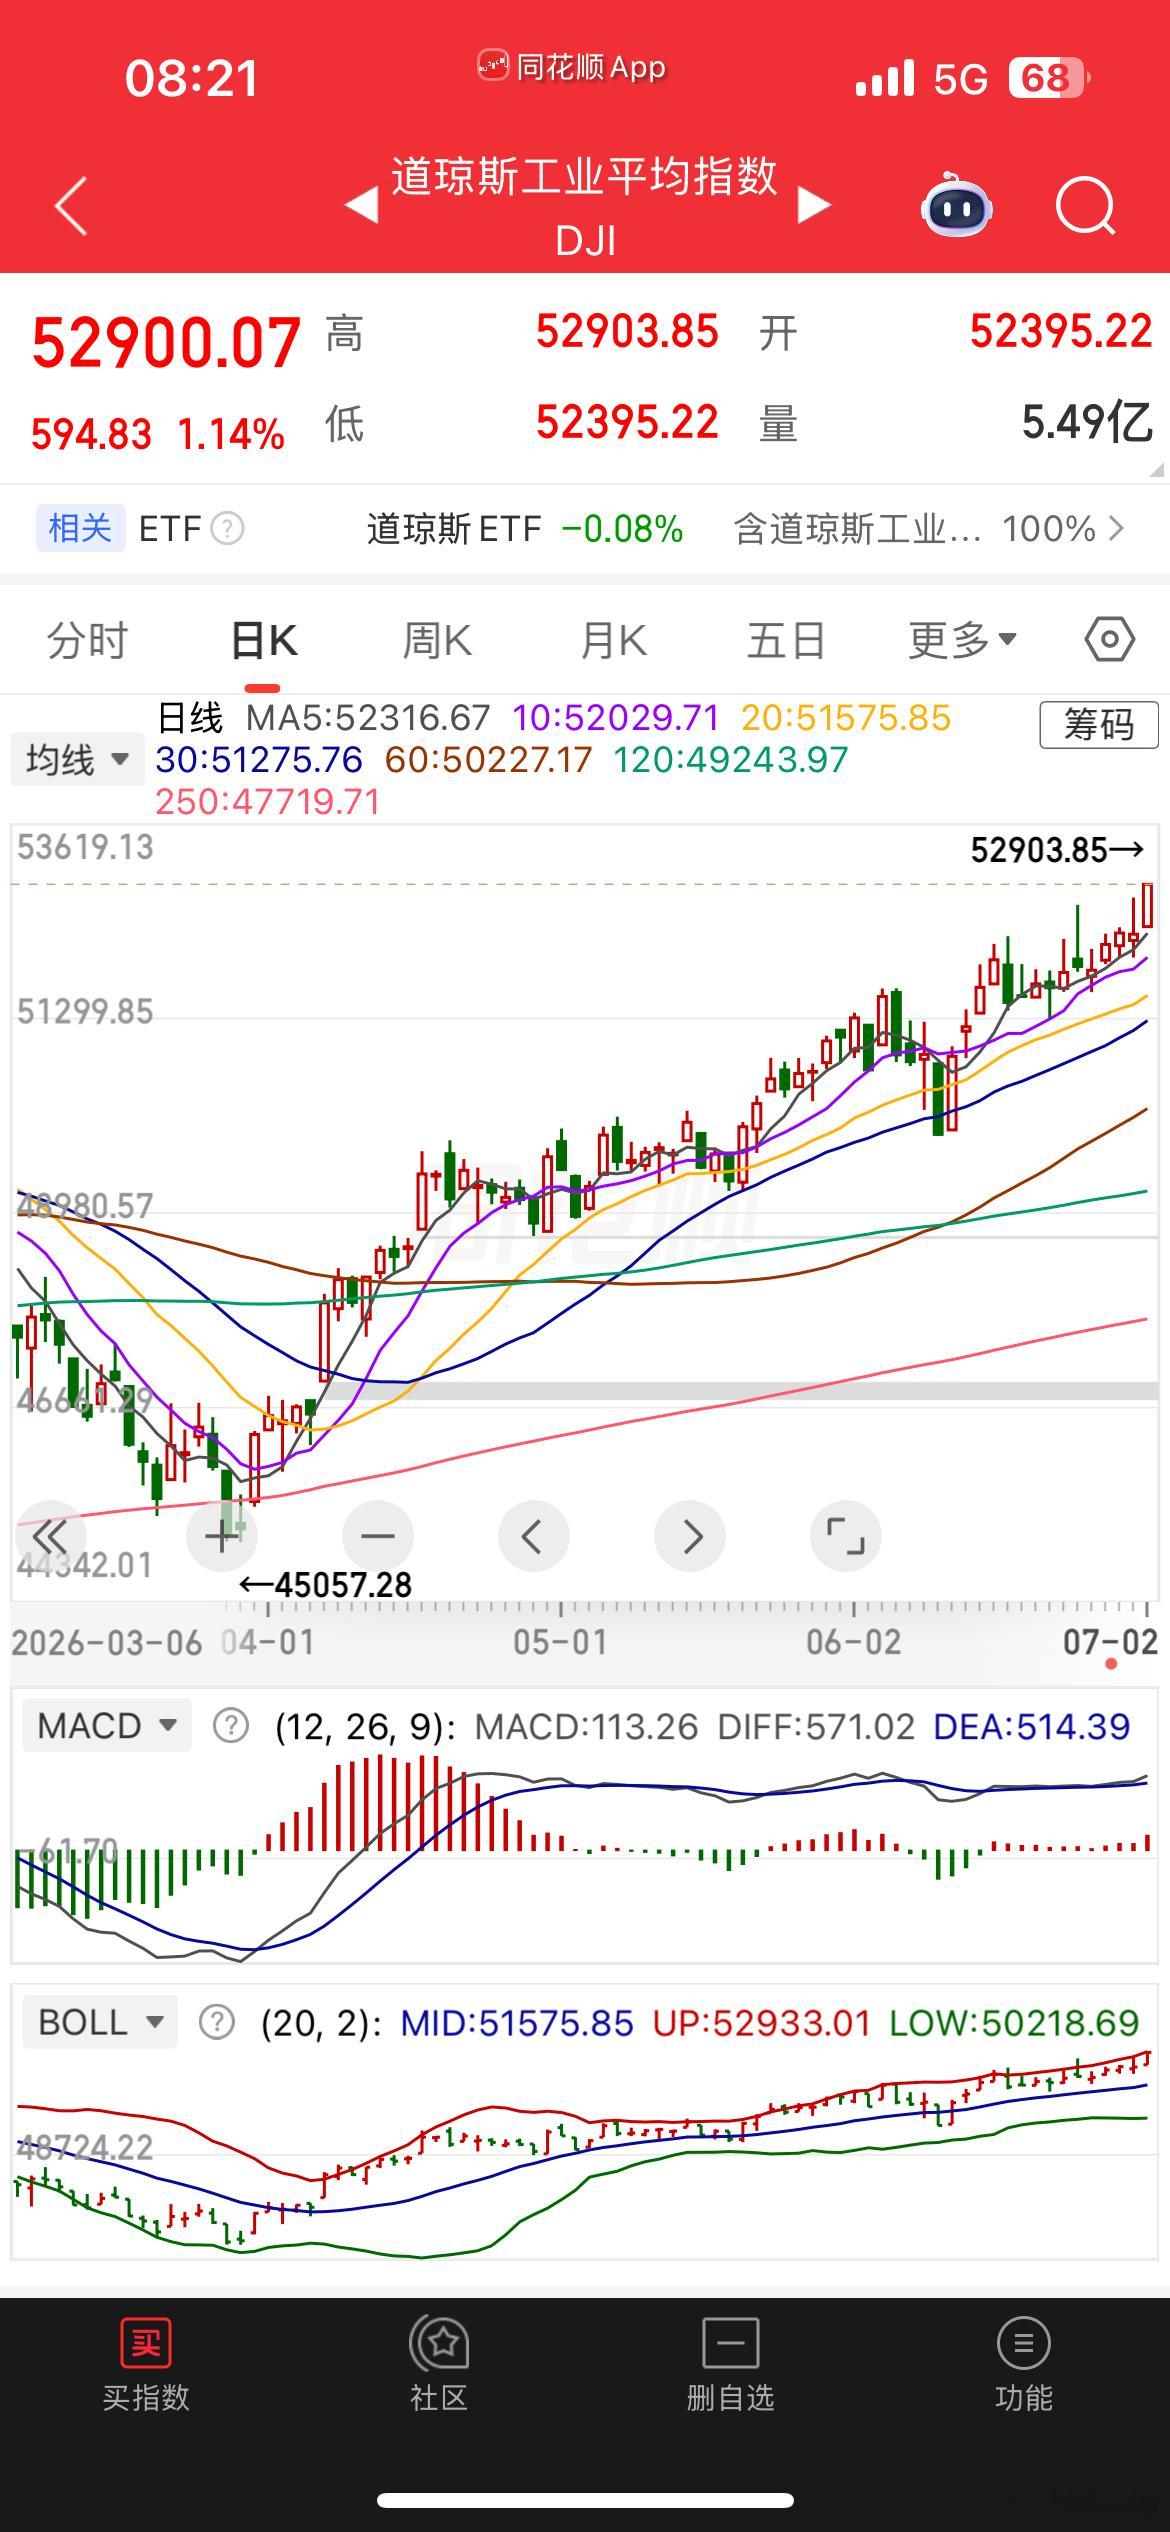The height and width of the screenshot is (2532, 1170).
Task: Tap MA20 value 51575.85
Action: coord(846,718)
